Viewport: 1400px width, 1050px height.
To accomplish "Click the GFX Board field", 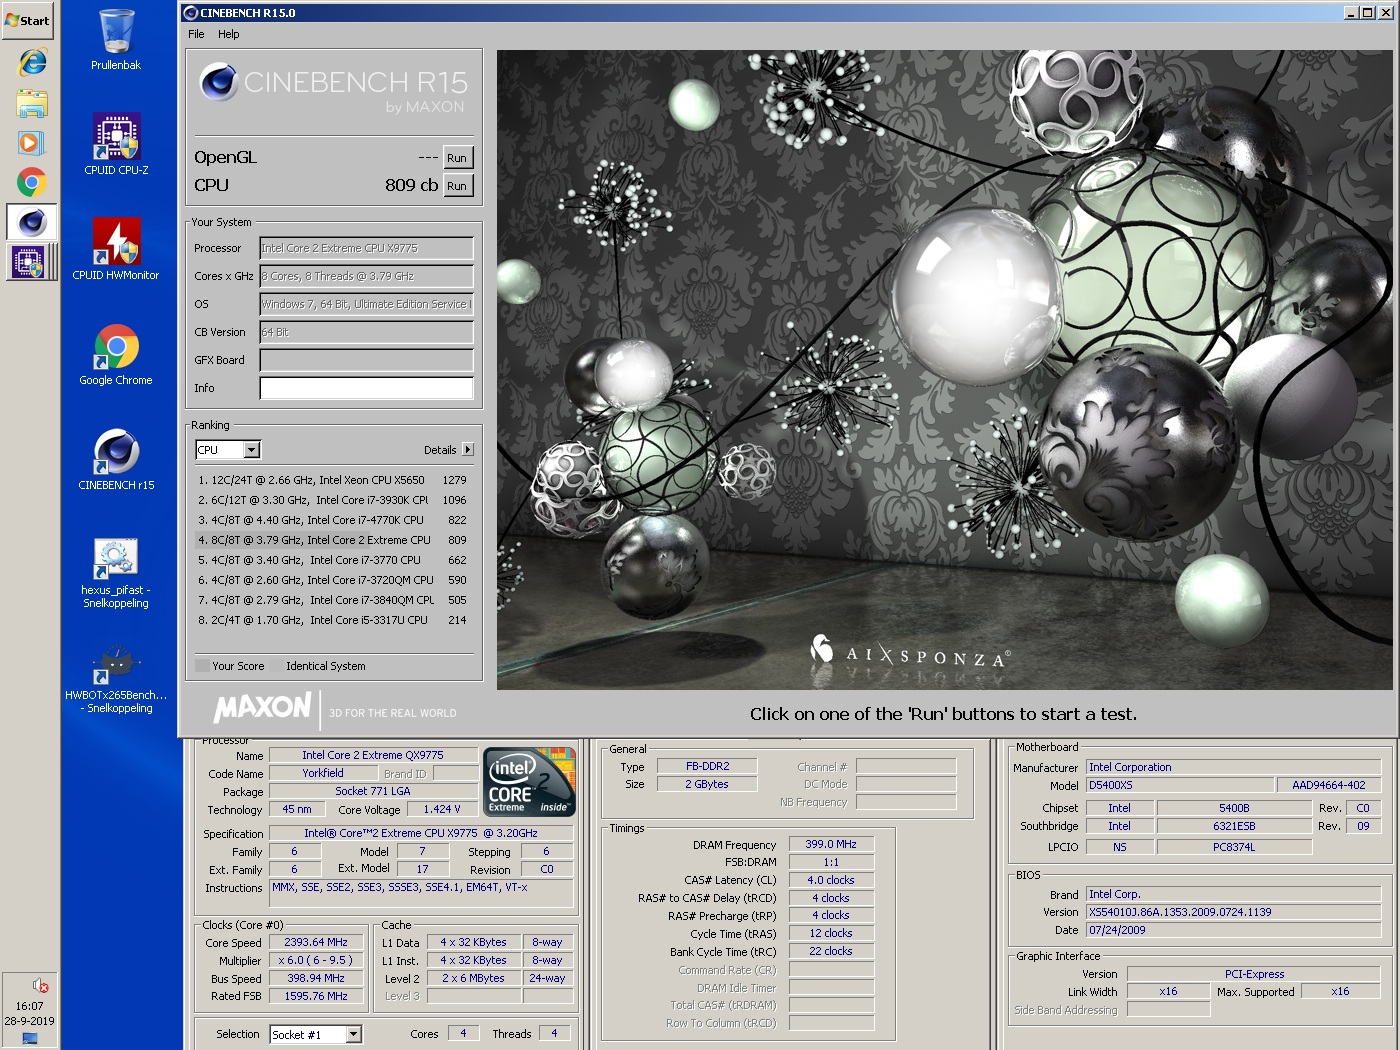I will pos(366,360).
